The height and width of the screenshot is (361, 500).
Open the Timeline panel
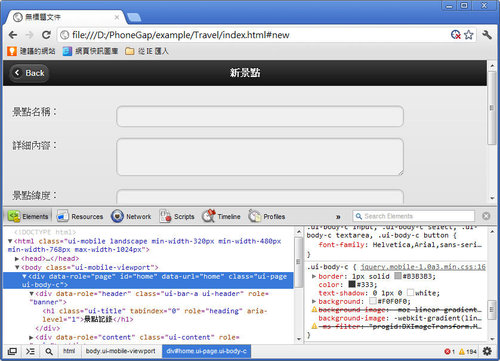pyautogui.click(x=221, y=217)
